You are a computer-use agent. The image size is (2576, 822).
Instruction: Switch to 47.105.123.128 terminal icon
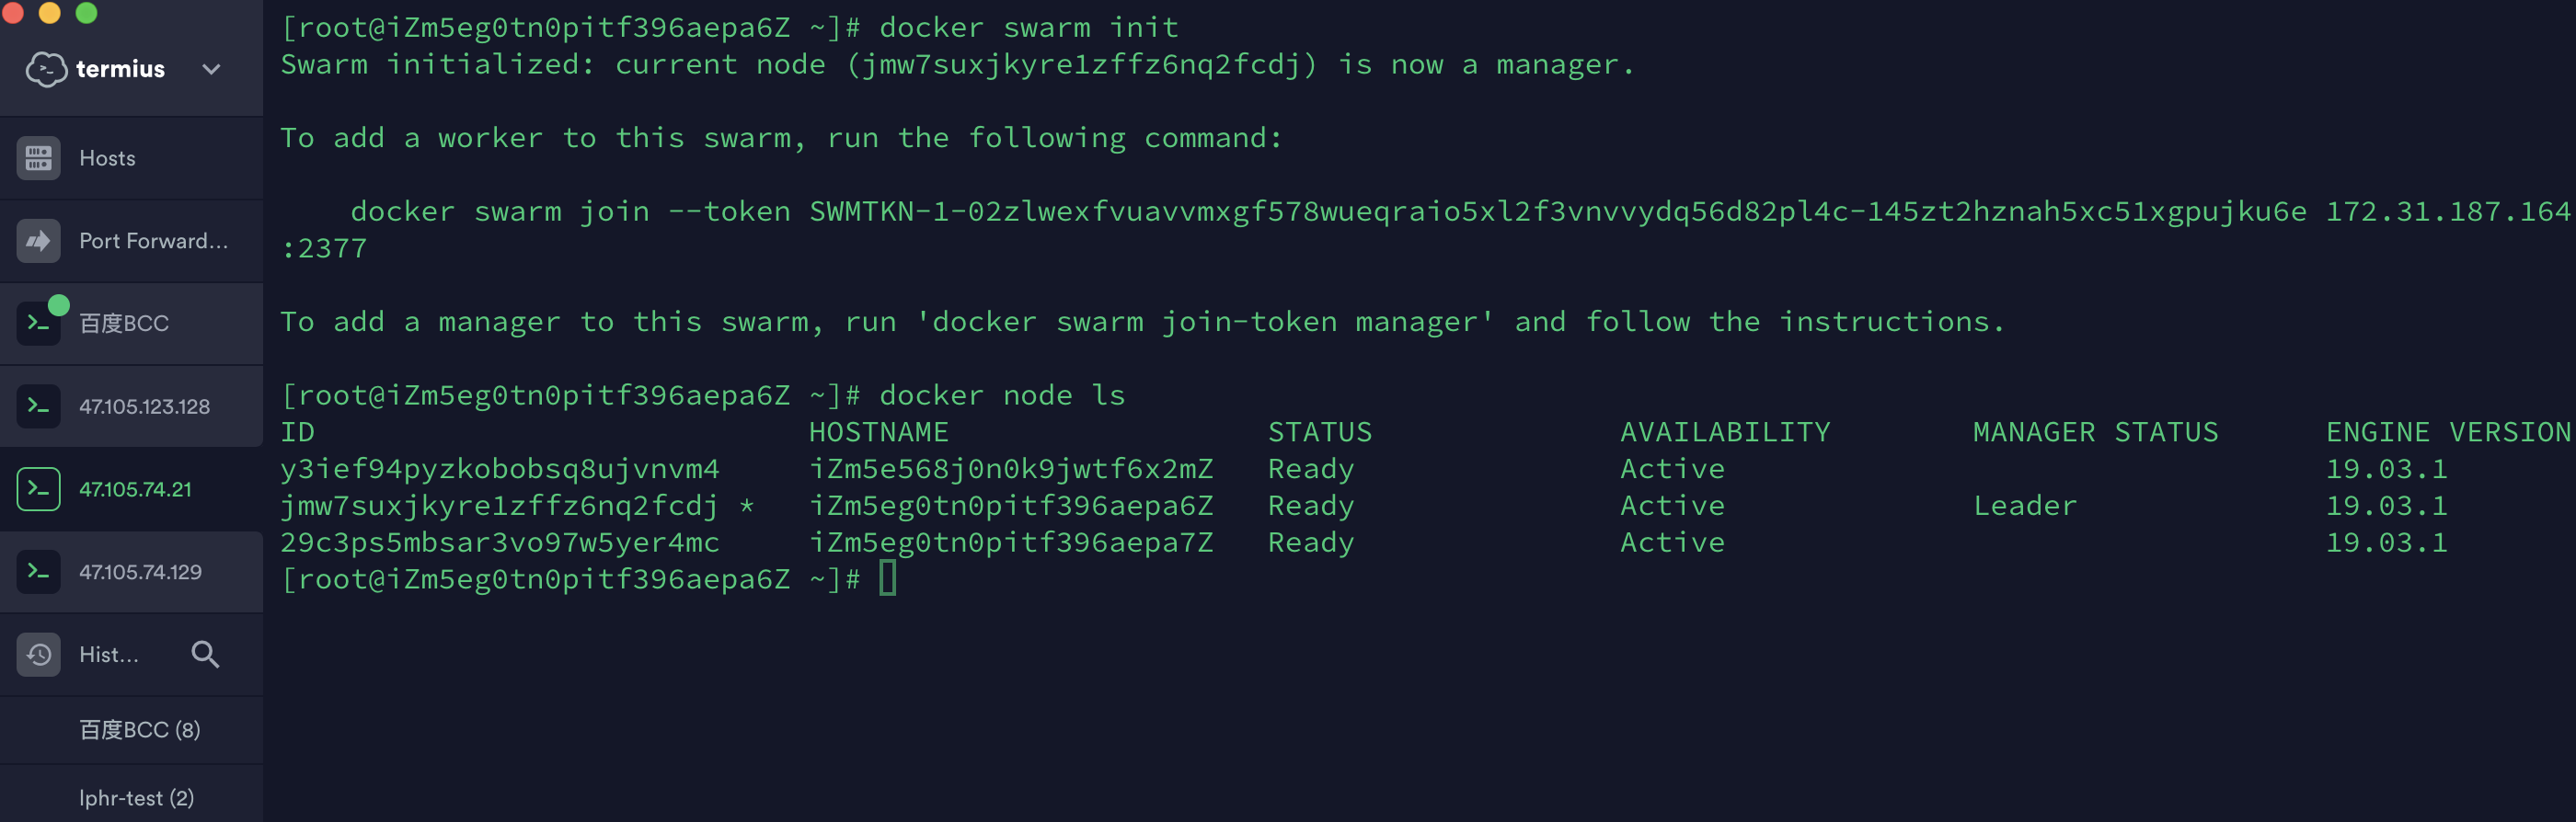[x=38, y=406]
